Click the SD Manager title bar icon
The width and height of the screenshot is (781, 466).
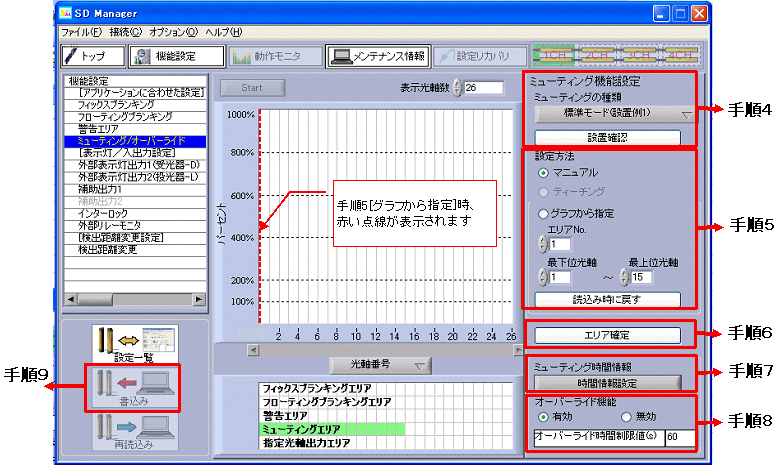pyautogui.click(x=65, y=12)
